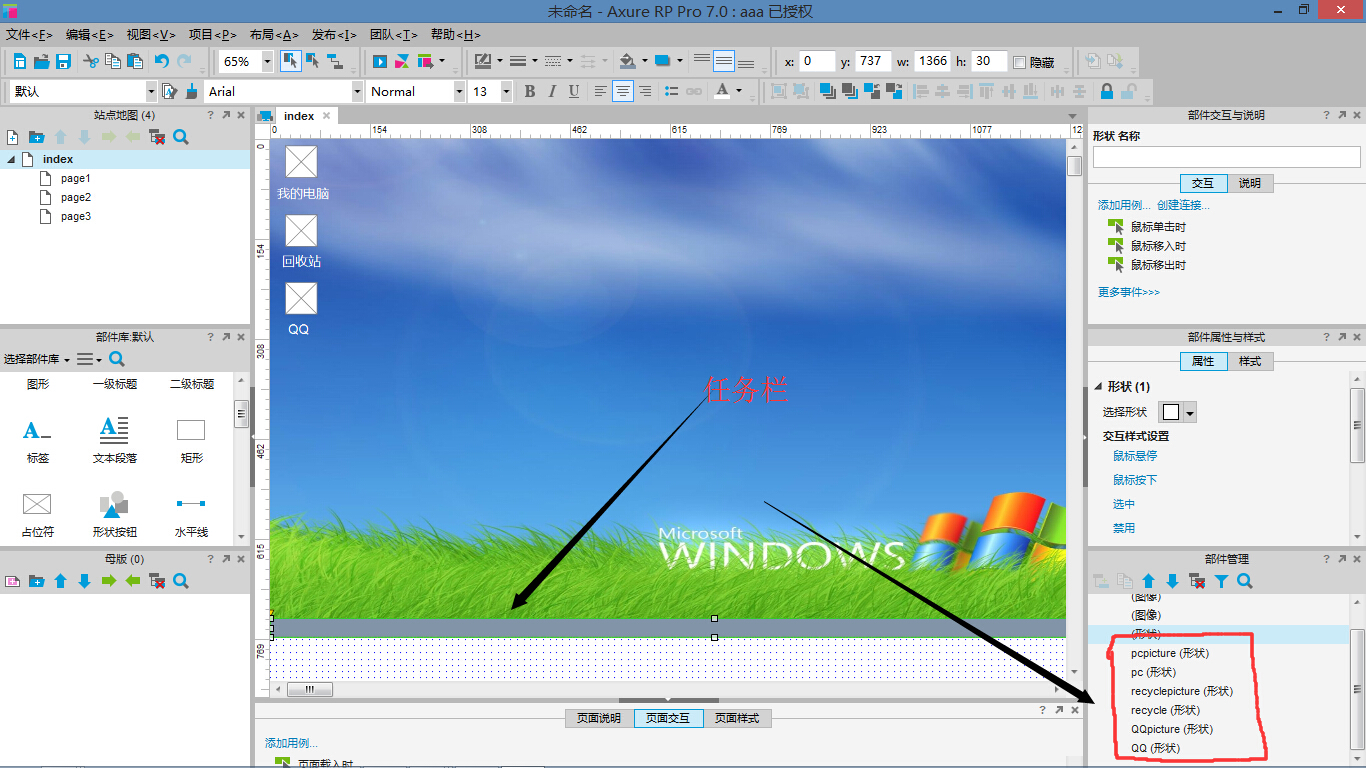
Task: Cut selection with the scissors icon
Action: [x=91, y=62]
